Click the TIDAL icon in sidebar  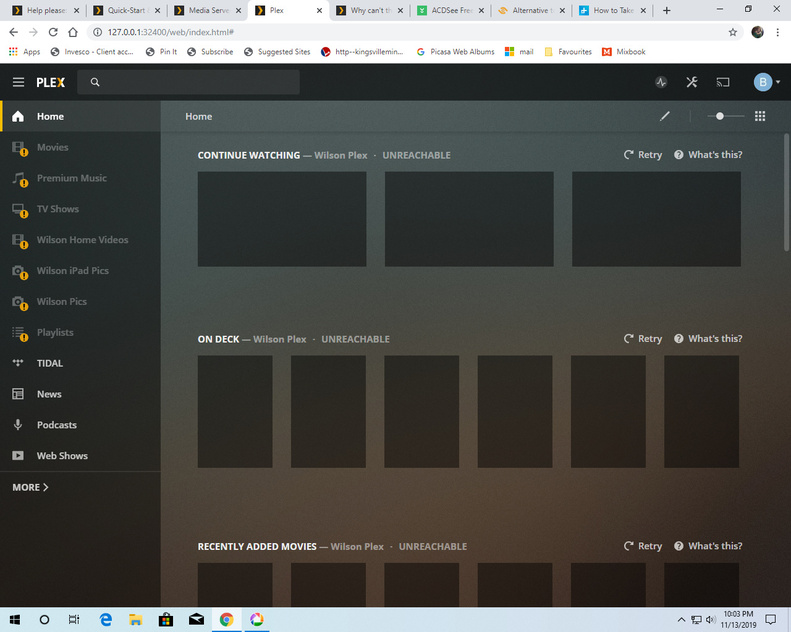pyautogui.click(x=18, y=363)
